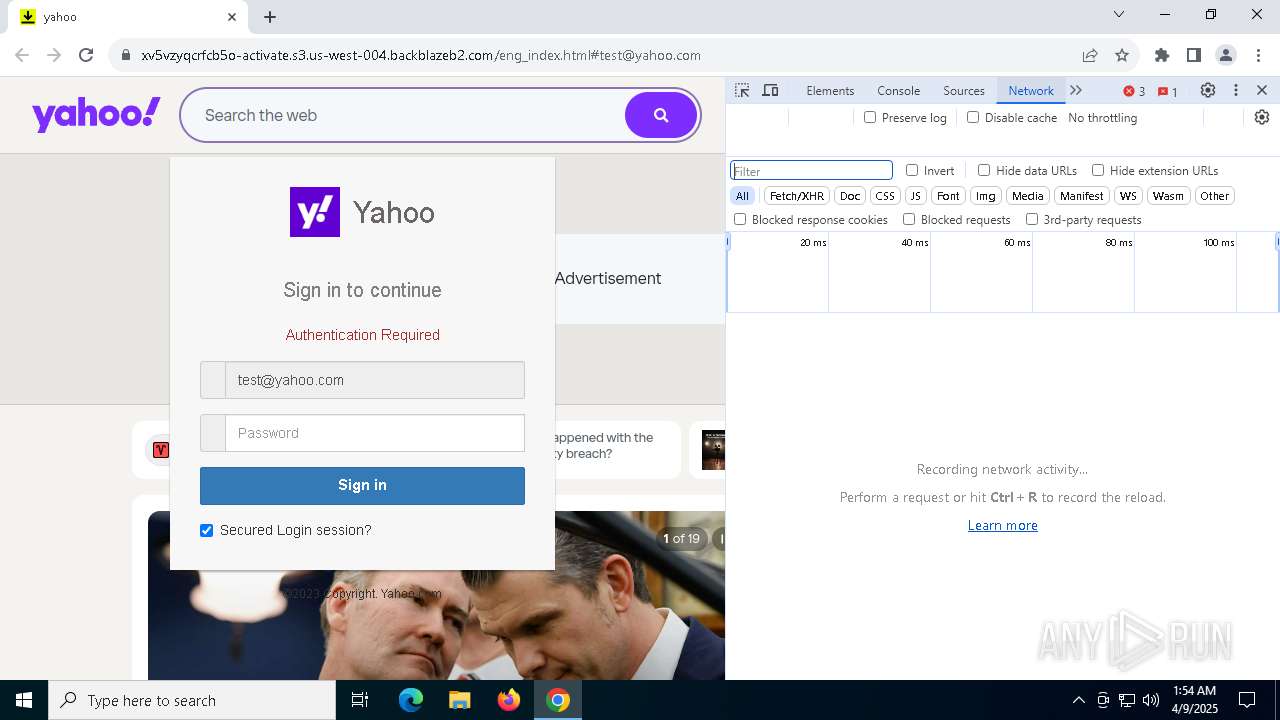This screenshot has height=720, width=1280.
Task: Activate the DevTools inspect element picker icon
Action: tap(742, 90)
